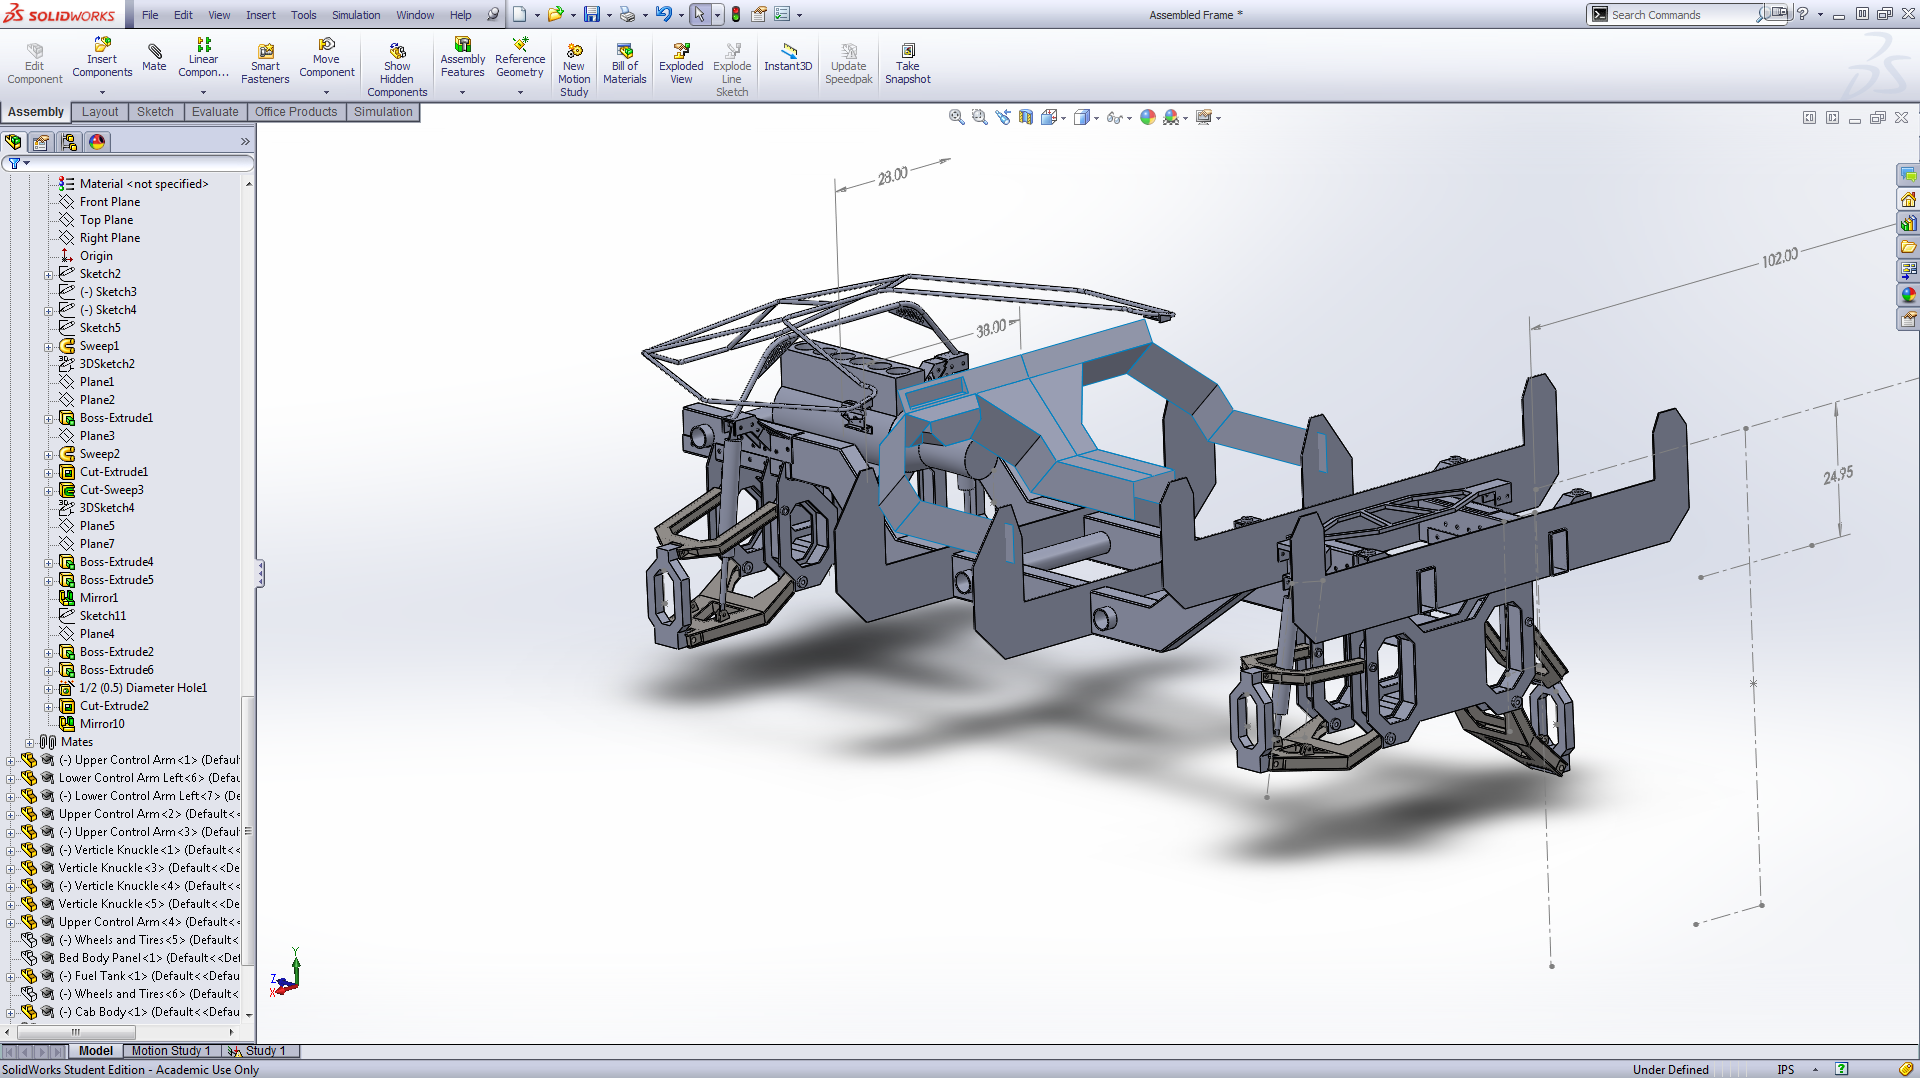This screenshot has height=1078, width=1920.
Task: Expand the Fuel Tank<1> component node
Action: coord(10,977)
